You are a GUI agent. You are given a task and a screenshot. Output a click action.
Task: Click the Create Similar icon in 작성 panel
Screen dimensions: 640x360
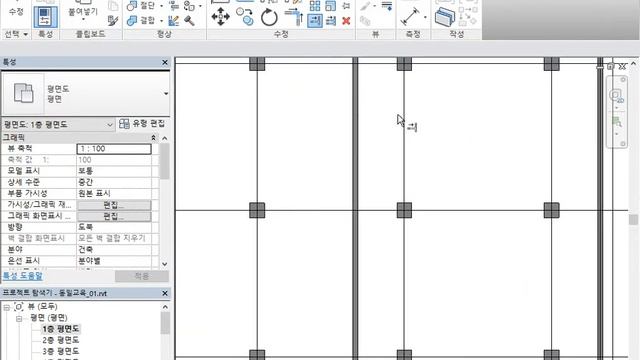(x=445, y=17)
